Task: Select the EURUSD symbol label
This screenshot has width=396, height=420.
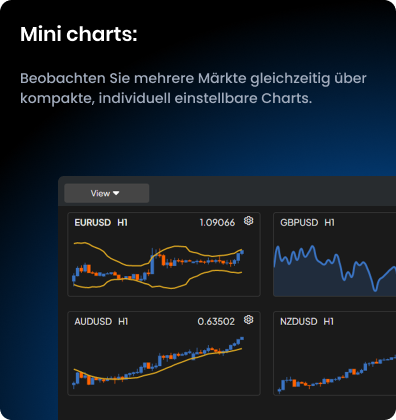Action: 93,223
